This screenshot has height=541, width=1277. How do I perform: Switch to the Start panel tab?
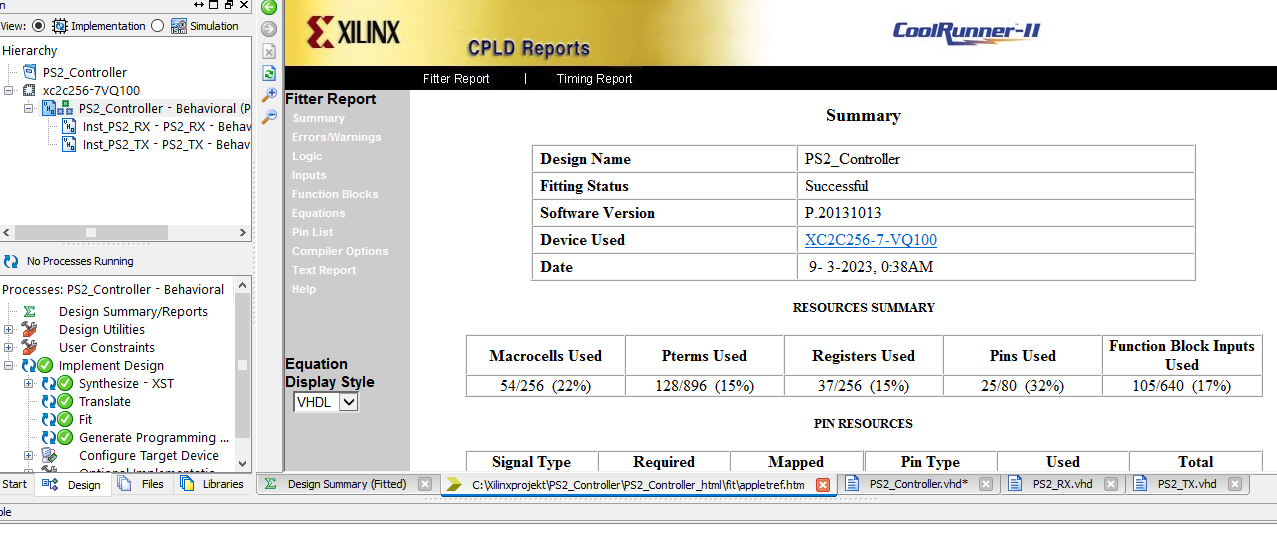(15, 484)
